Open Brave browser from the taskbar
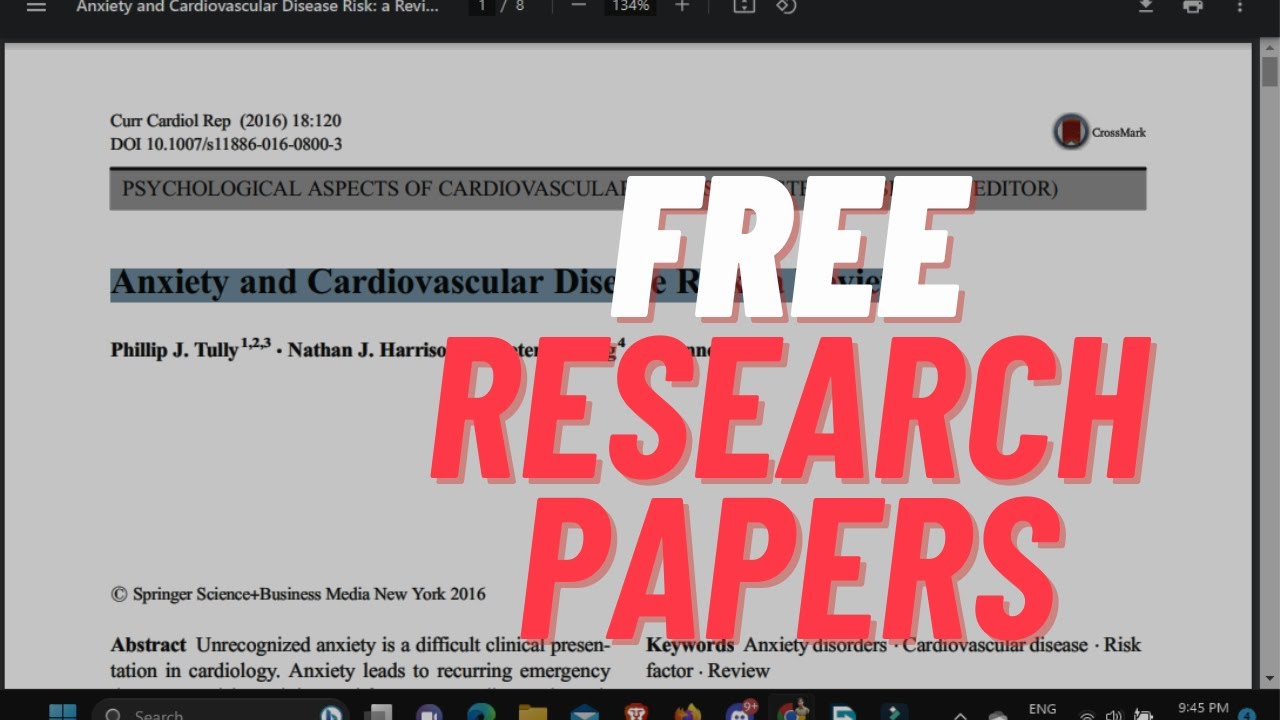Viewport: 1280px width, 720px height. point(635,712)
